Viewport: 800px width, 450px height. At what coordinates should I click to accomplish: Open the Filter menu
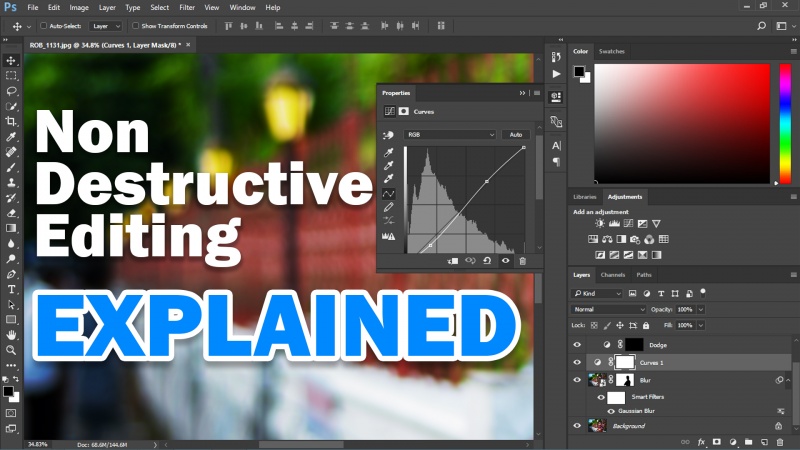187,8
